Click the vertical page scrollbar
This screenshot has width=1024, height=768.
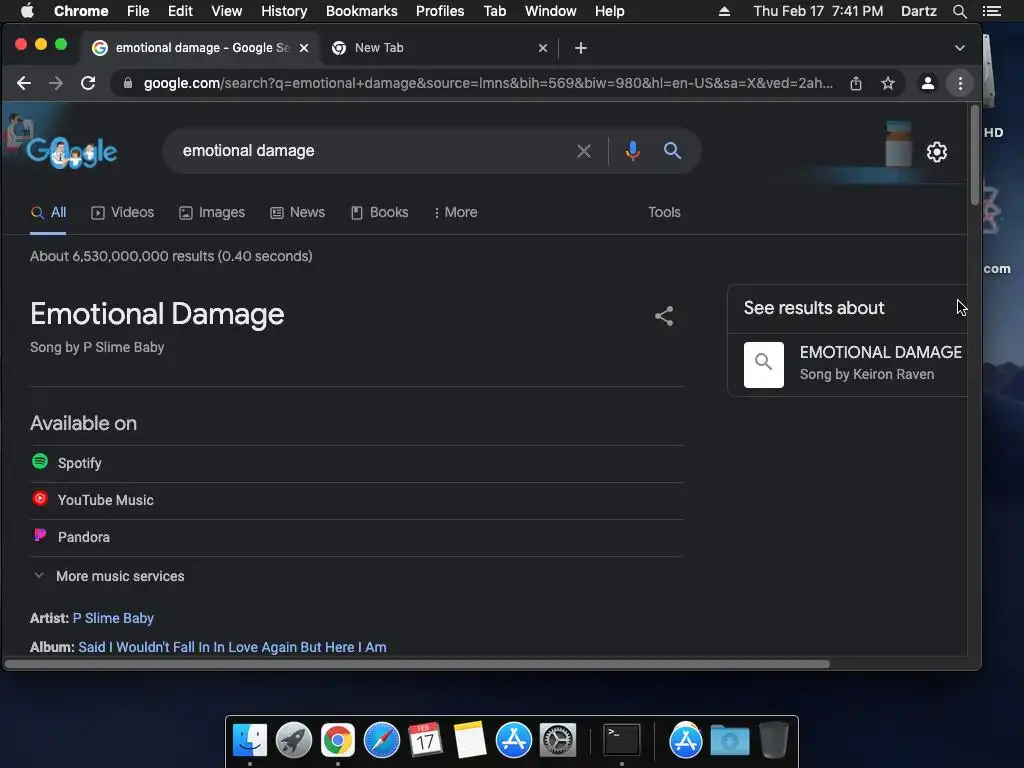(x=974, y=155)
